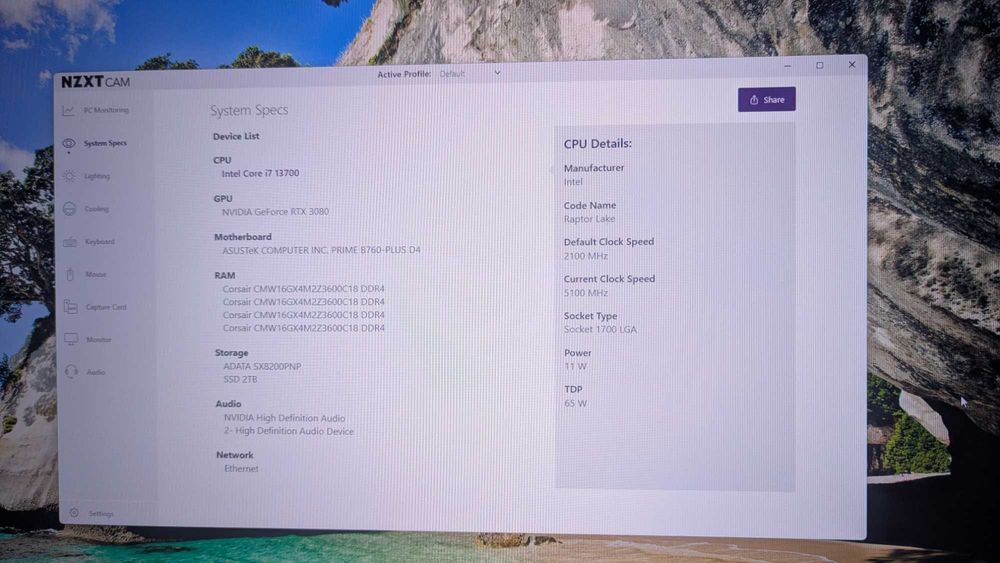Image resolution: width=1000 pixels, height=563 pixels.
Task: Open the Settings label at bottom
Action: 101,513
